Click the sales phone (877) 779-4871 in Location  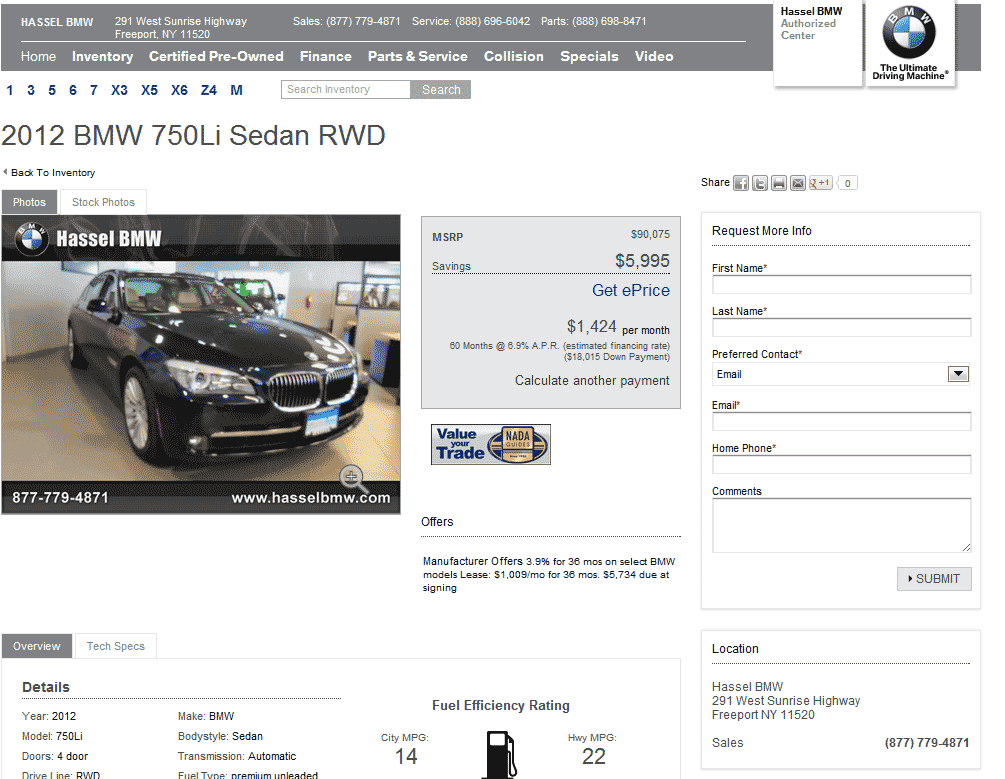[927, 743]
